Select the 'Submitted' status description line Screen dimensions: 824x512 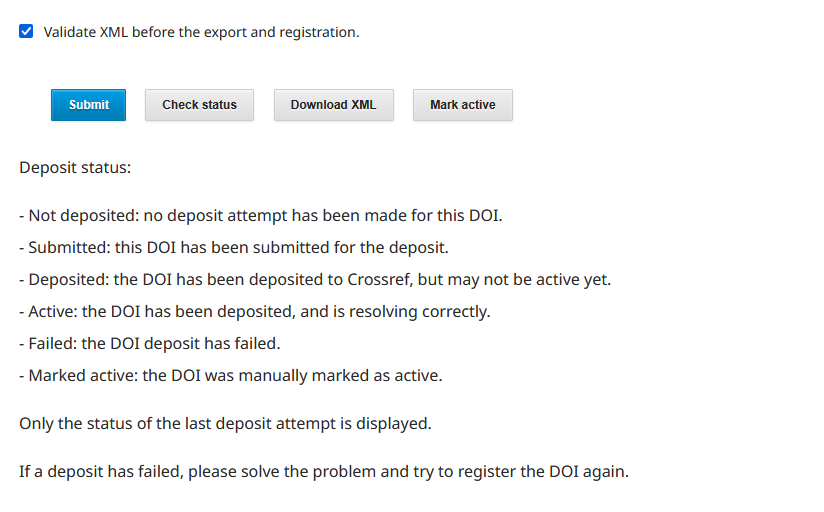click(234, 247)
